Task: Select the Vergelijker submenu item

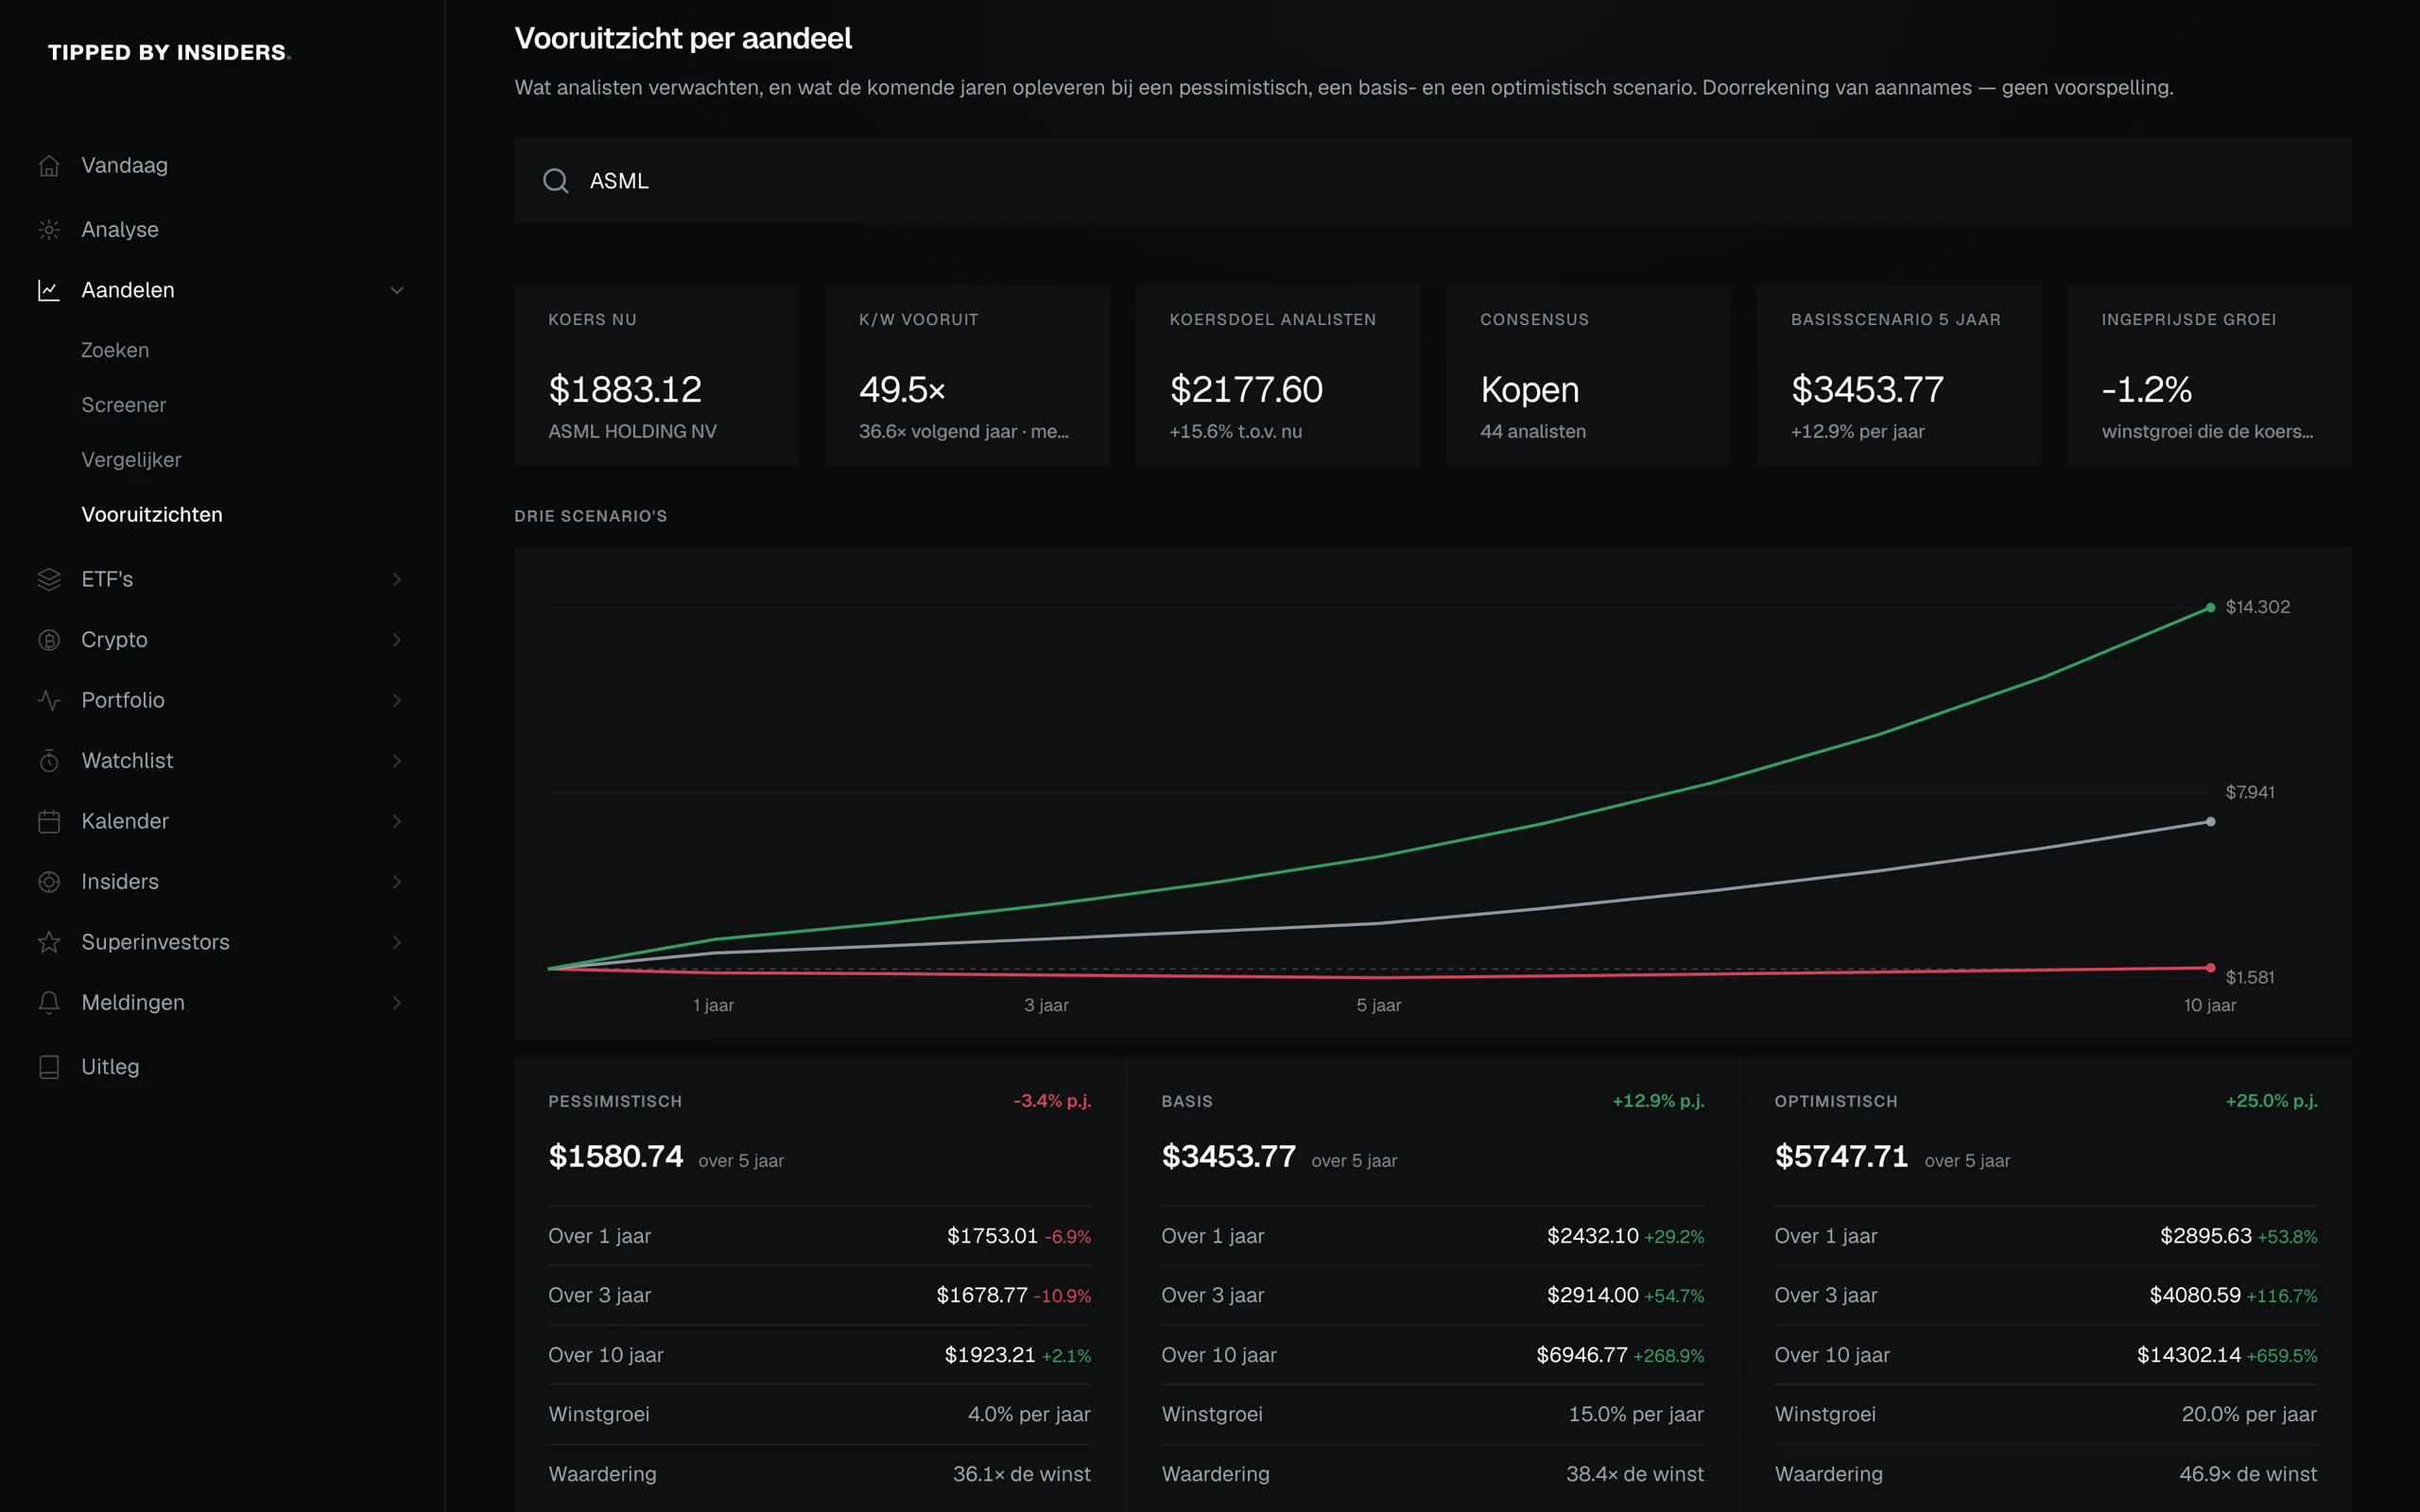Action: [131, 460]
